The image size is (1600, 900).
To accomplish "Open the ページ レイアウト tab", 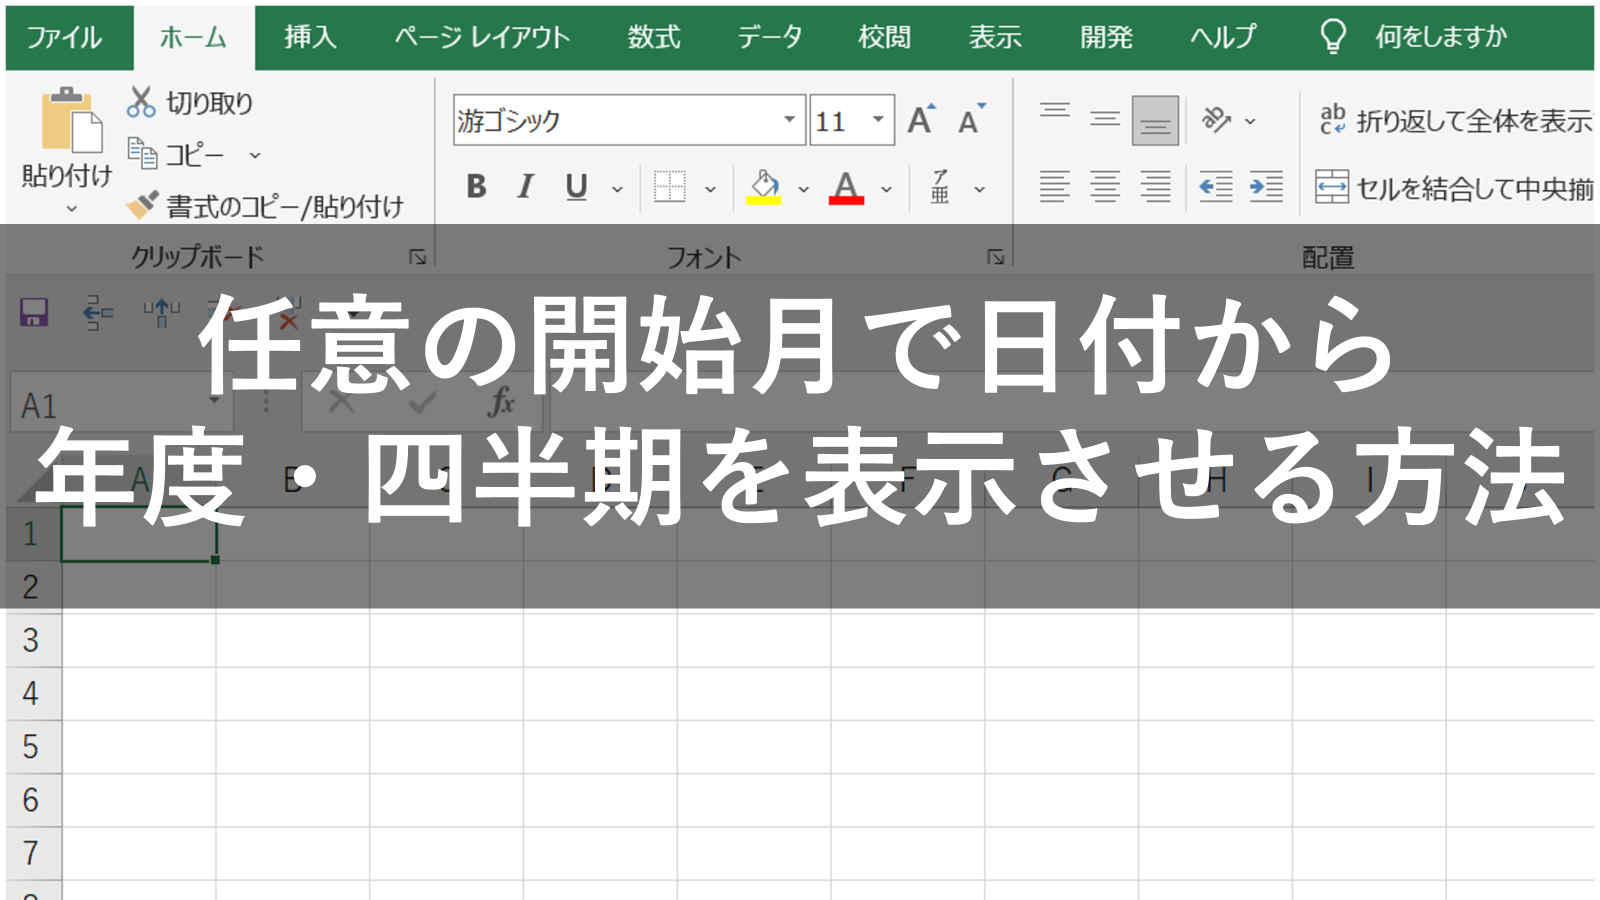I will point(482,38).
